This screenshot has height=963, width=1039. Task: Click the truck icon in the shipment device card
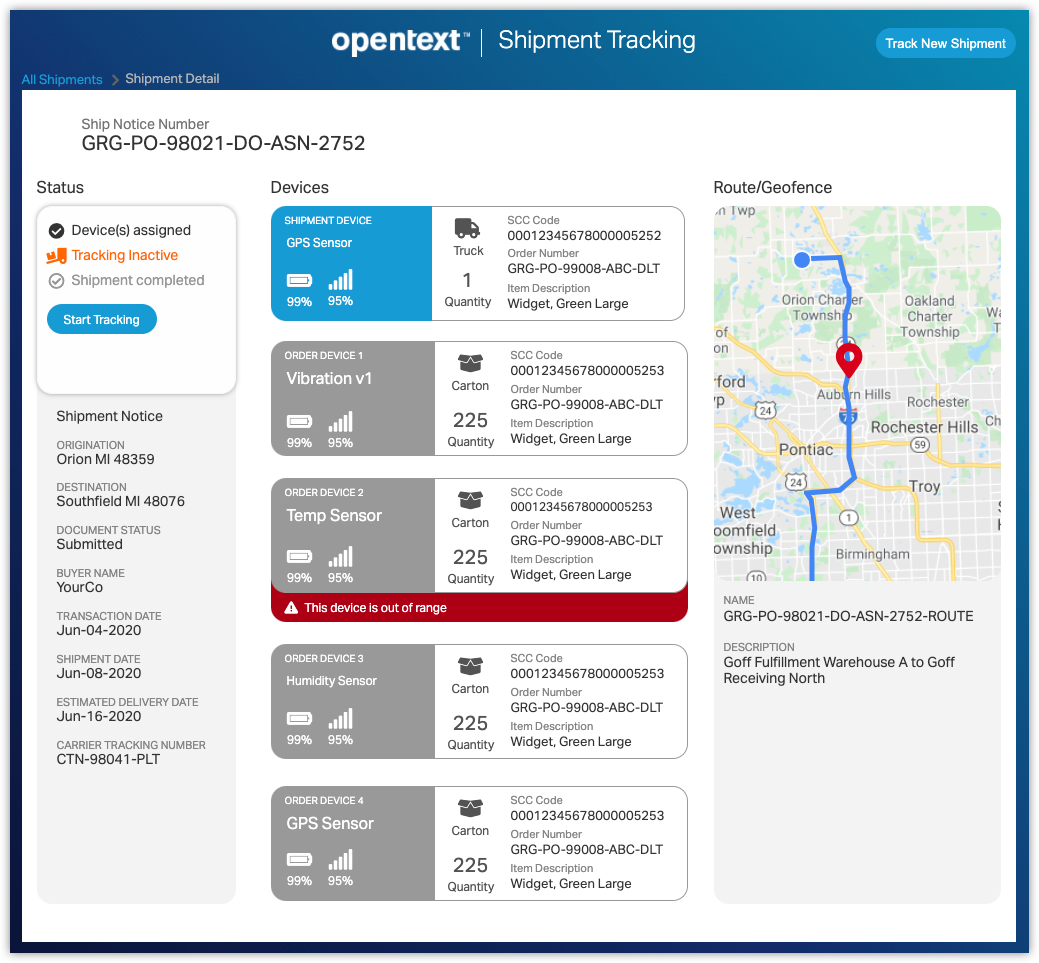467,228
